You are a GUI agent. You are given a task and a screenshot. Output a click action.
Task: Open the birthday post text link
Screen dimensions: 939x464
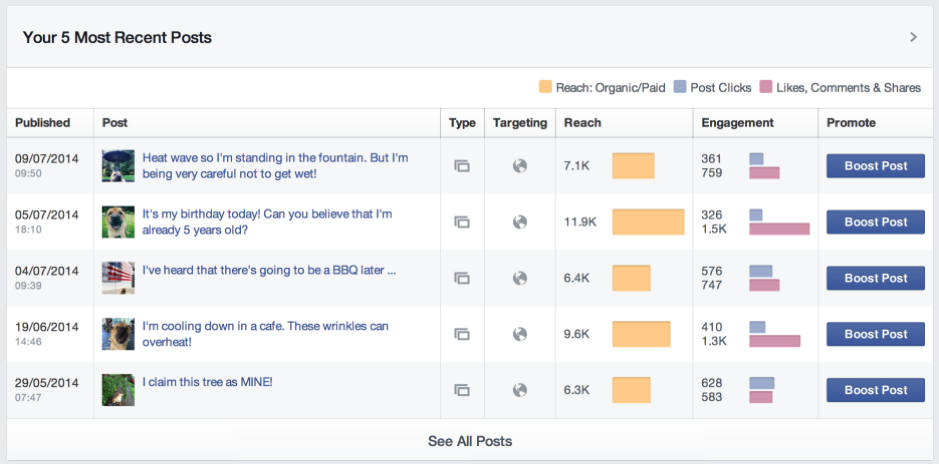pos(267,222)
